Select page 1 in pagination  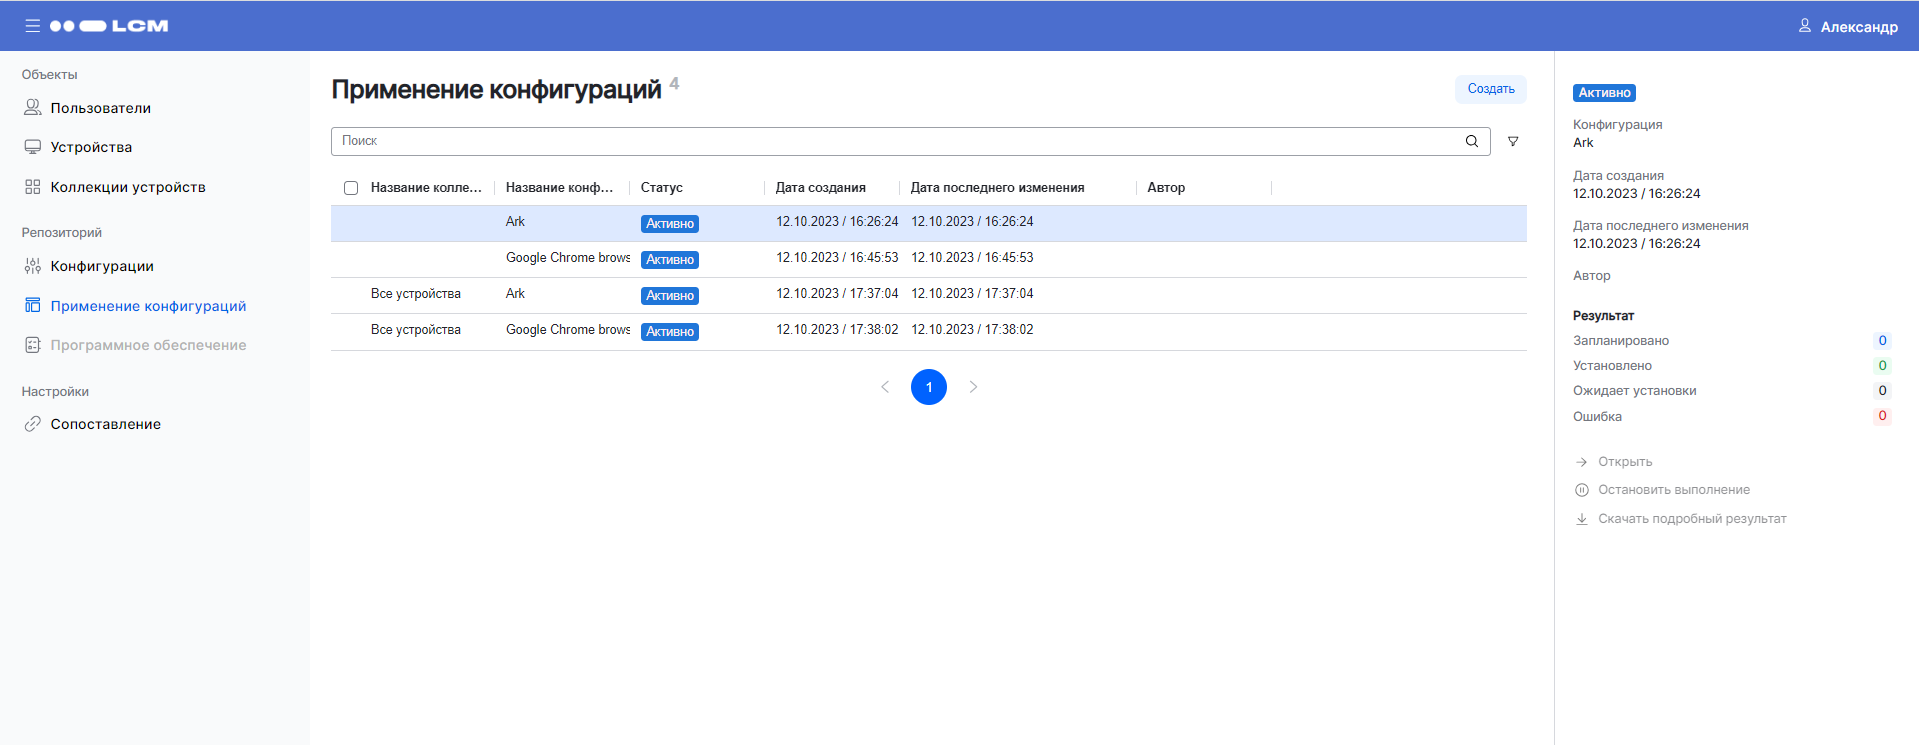click(x=929, y=387)
